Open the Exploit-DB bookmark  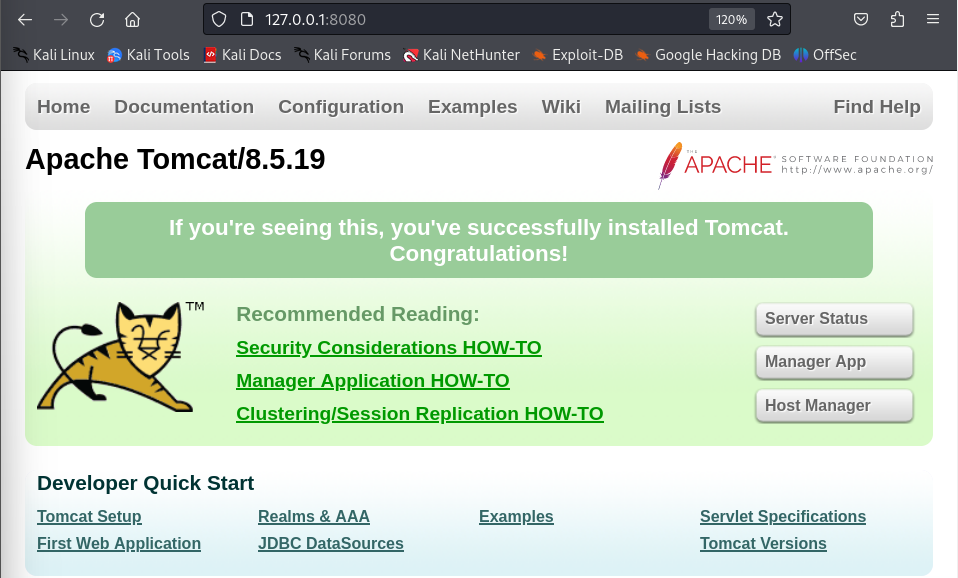point(577,55)
